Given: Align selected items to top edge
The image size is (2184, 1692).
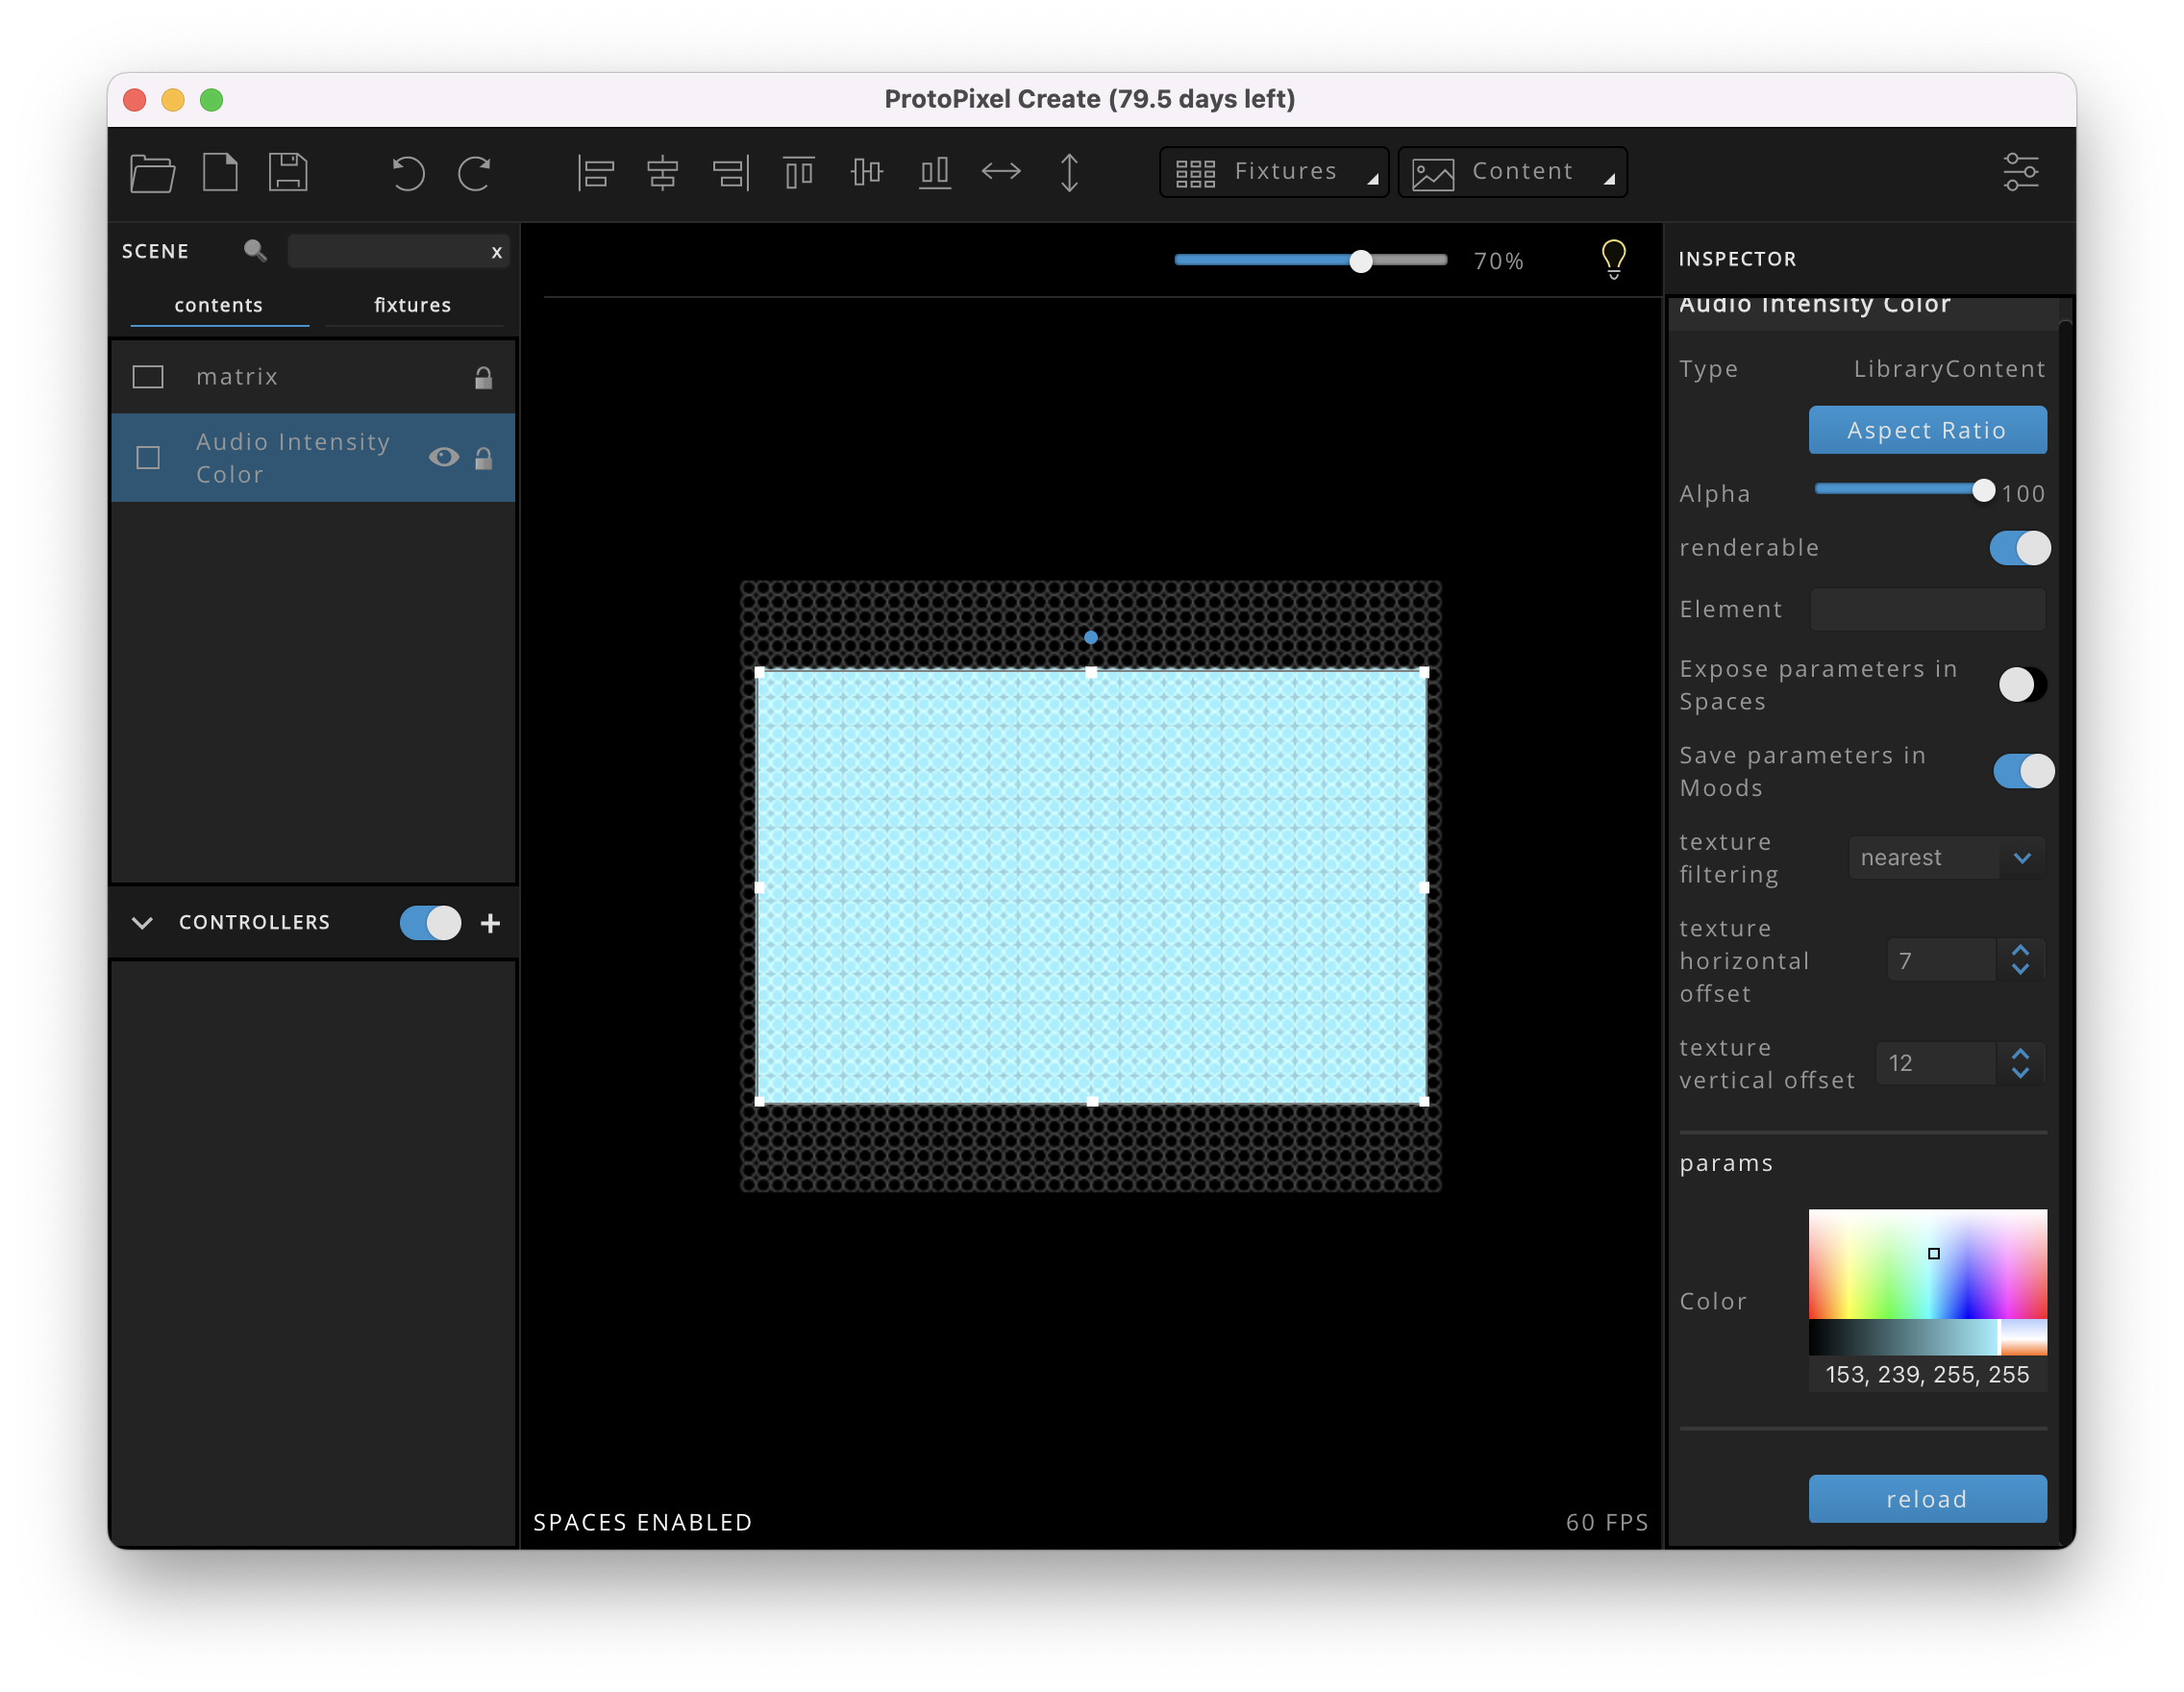Looking at the screenshot, I should (x=798, y=172).
